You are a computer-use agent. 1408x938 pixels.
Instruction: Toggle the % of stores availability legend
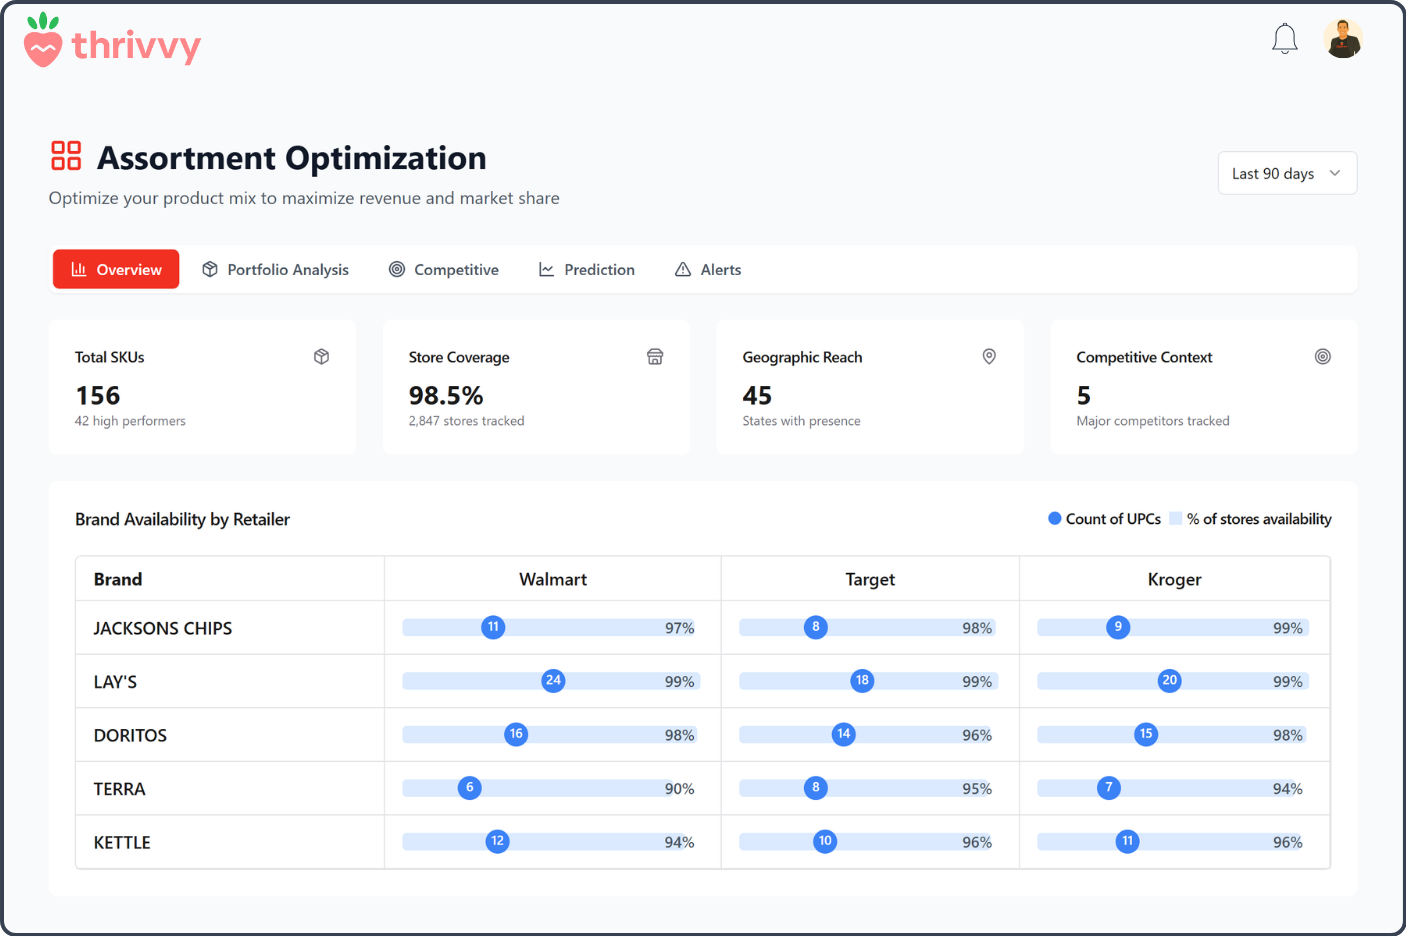1251,518
